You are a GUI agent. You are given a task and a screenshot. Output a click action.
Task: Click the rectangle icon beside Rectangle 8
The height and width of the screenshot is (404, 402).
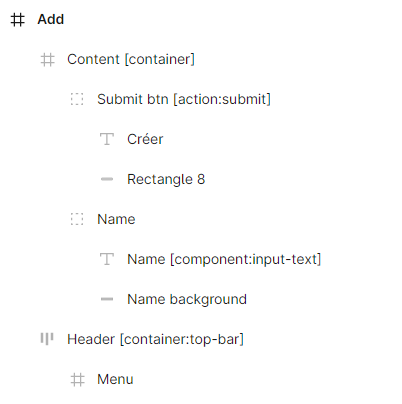point(107,179)
